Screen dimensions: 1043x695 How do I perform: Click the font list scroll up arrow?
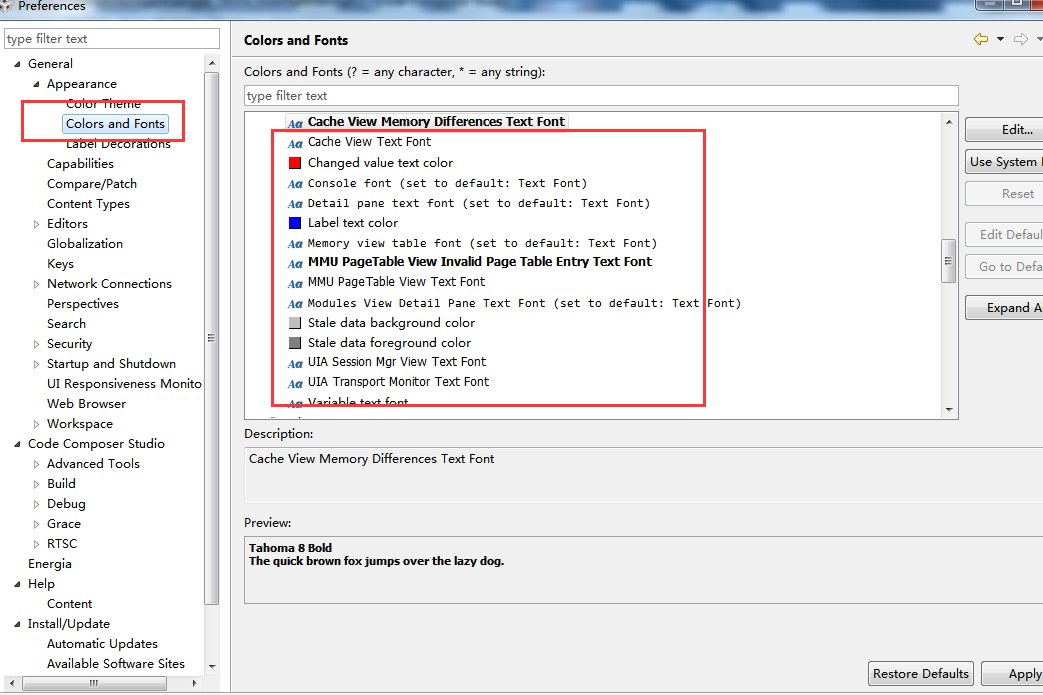949,122
